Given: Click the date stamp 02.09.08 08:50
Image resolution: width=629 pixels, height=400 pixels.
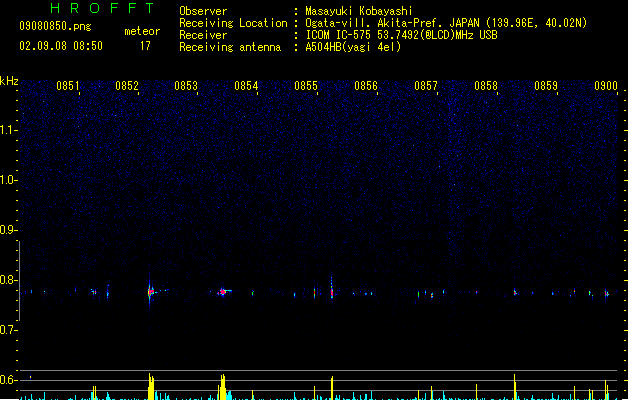Looking at the screenshot, I should coord(61,46).
